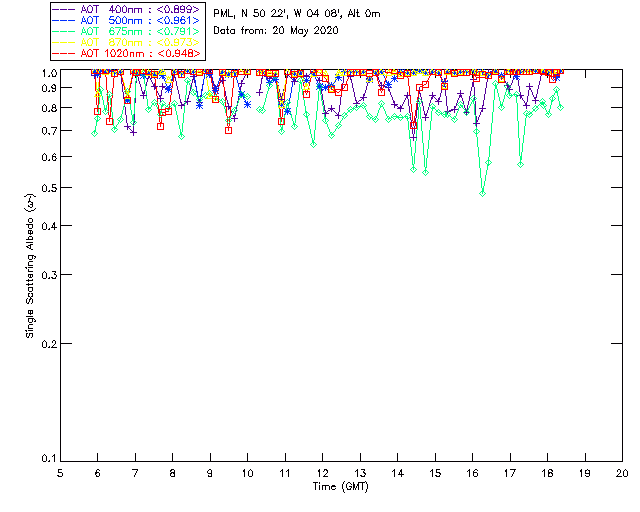This screenshot has height=512, width=640.
Task: Click the purple dashed line sample for 400nm
Action: 63,9
